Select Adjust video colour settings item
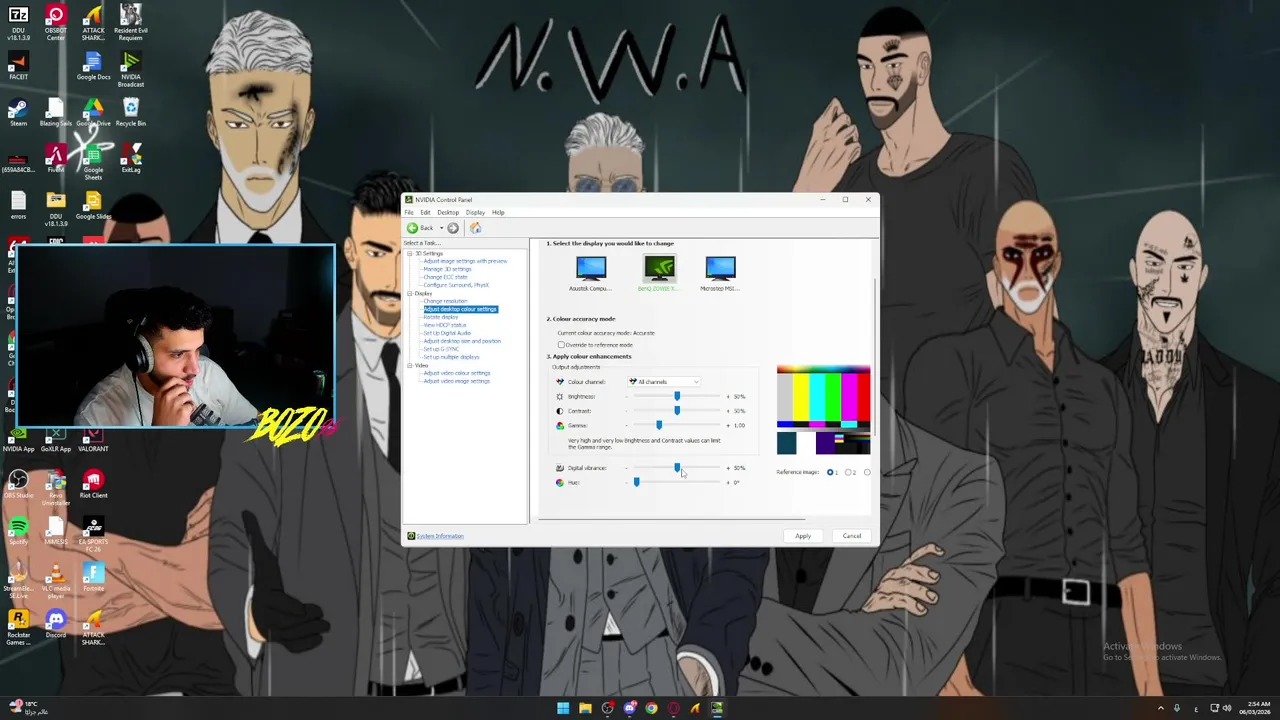 457,373
